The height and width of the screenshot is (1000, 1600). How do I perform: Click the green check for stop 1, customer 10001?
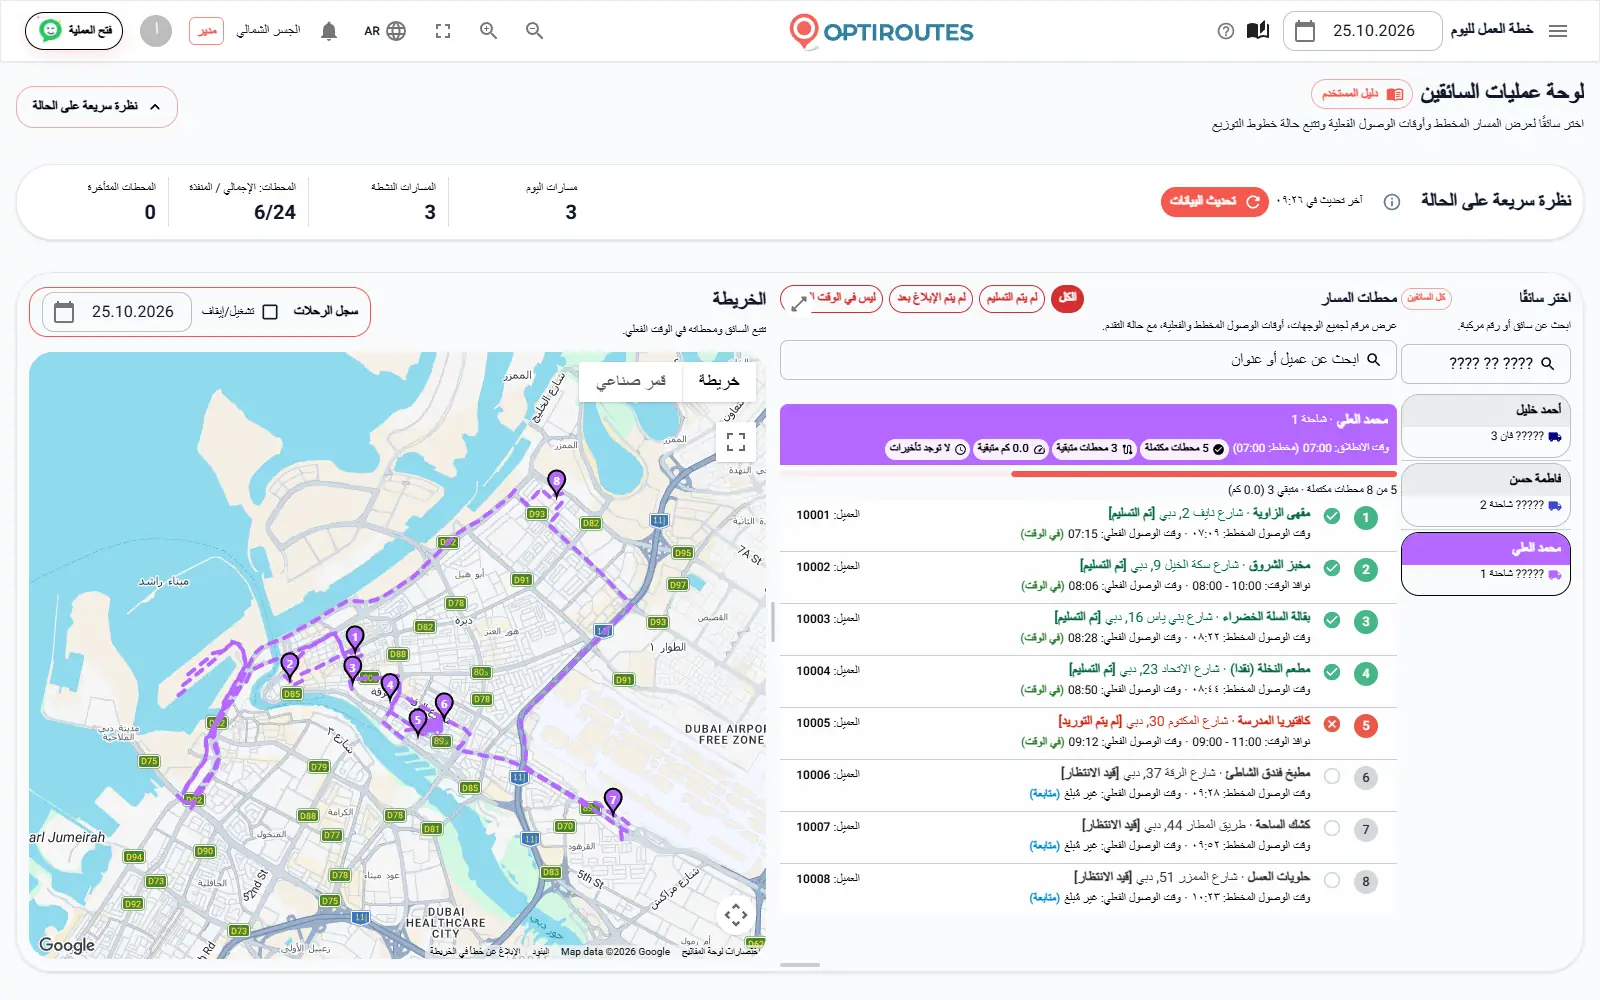click(1332, 516)
